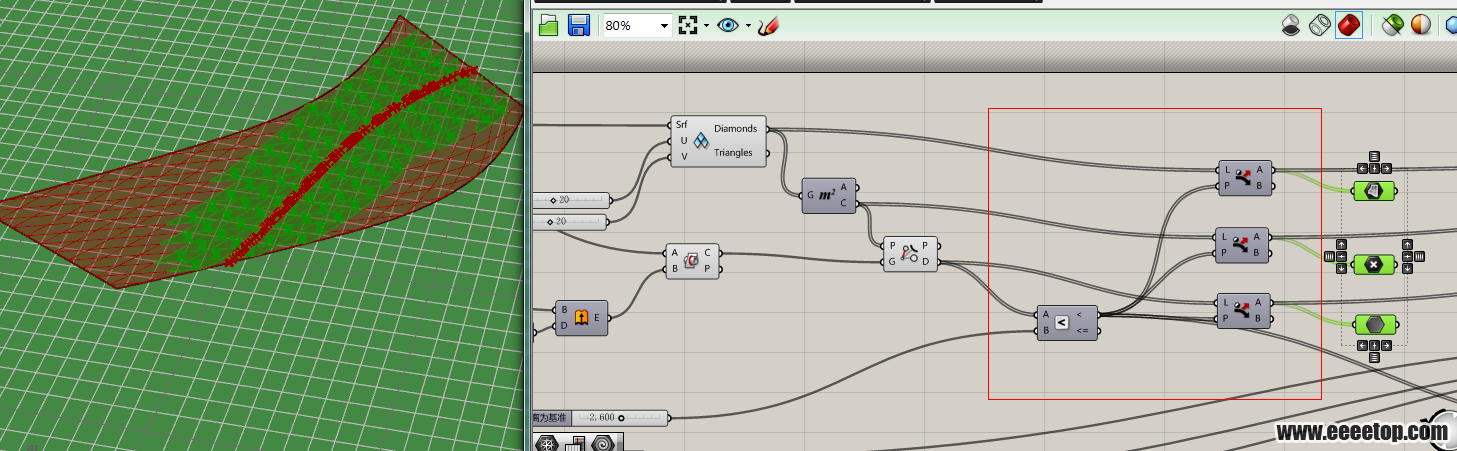Toggle preview of selected objects only

tap(1393, 25)
